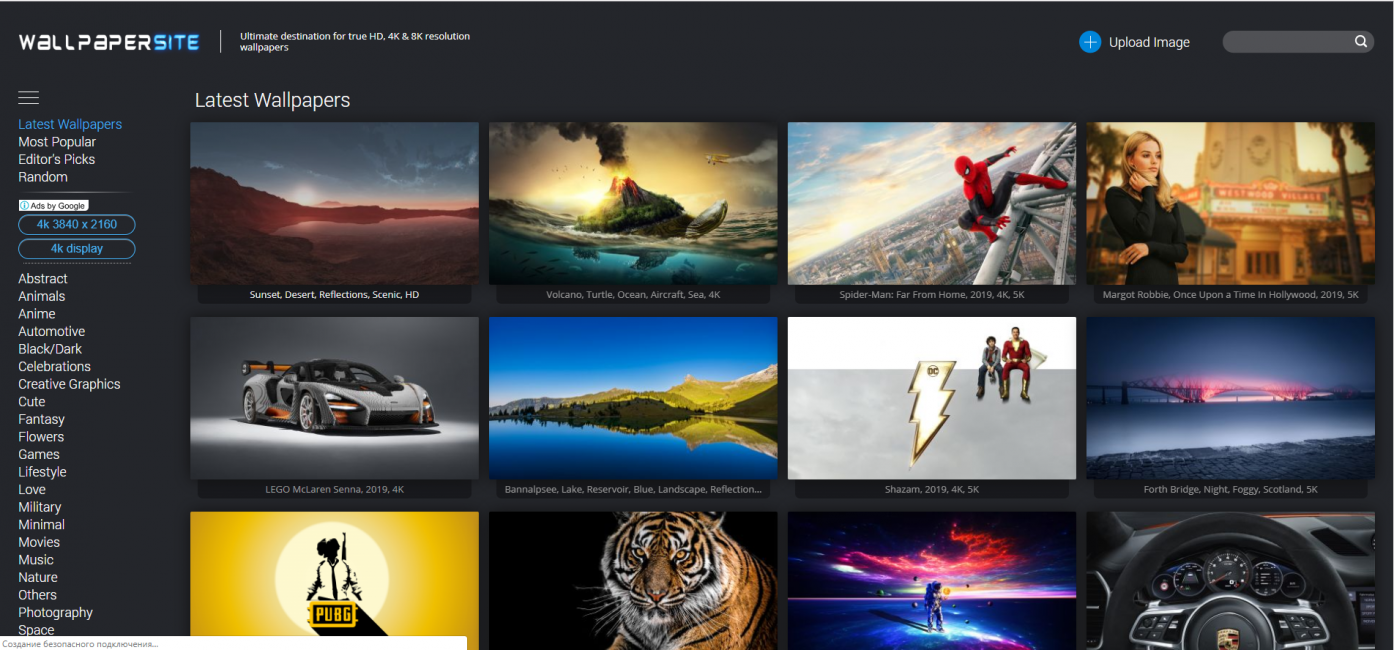Open the PUBG wallpaper thumbnail
The width and height of the screenshot is (1394, 650).
tap(334, 580)
